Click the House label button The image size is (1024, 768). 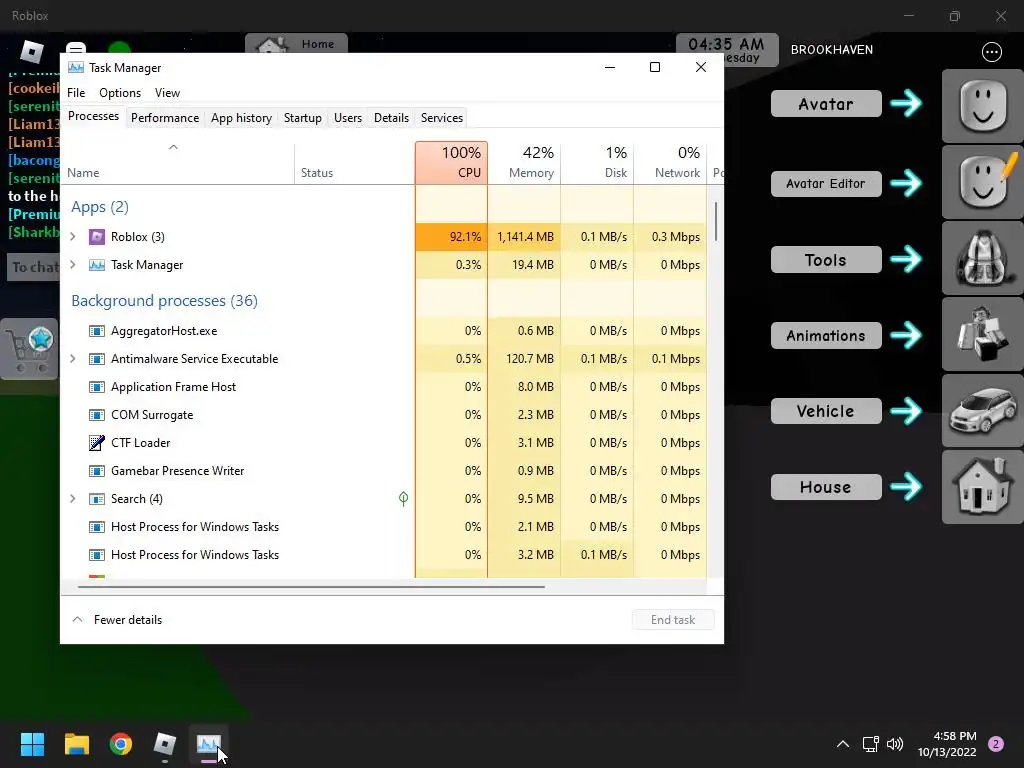click(826, 487)
